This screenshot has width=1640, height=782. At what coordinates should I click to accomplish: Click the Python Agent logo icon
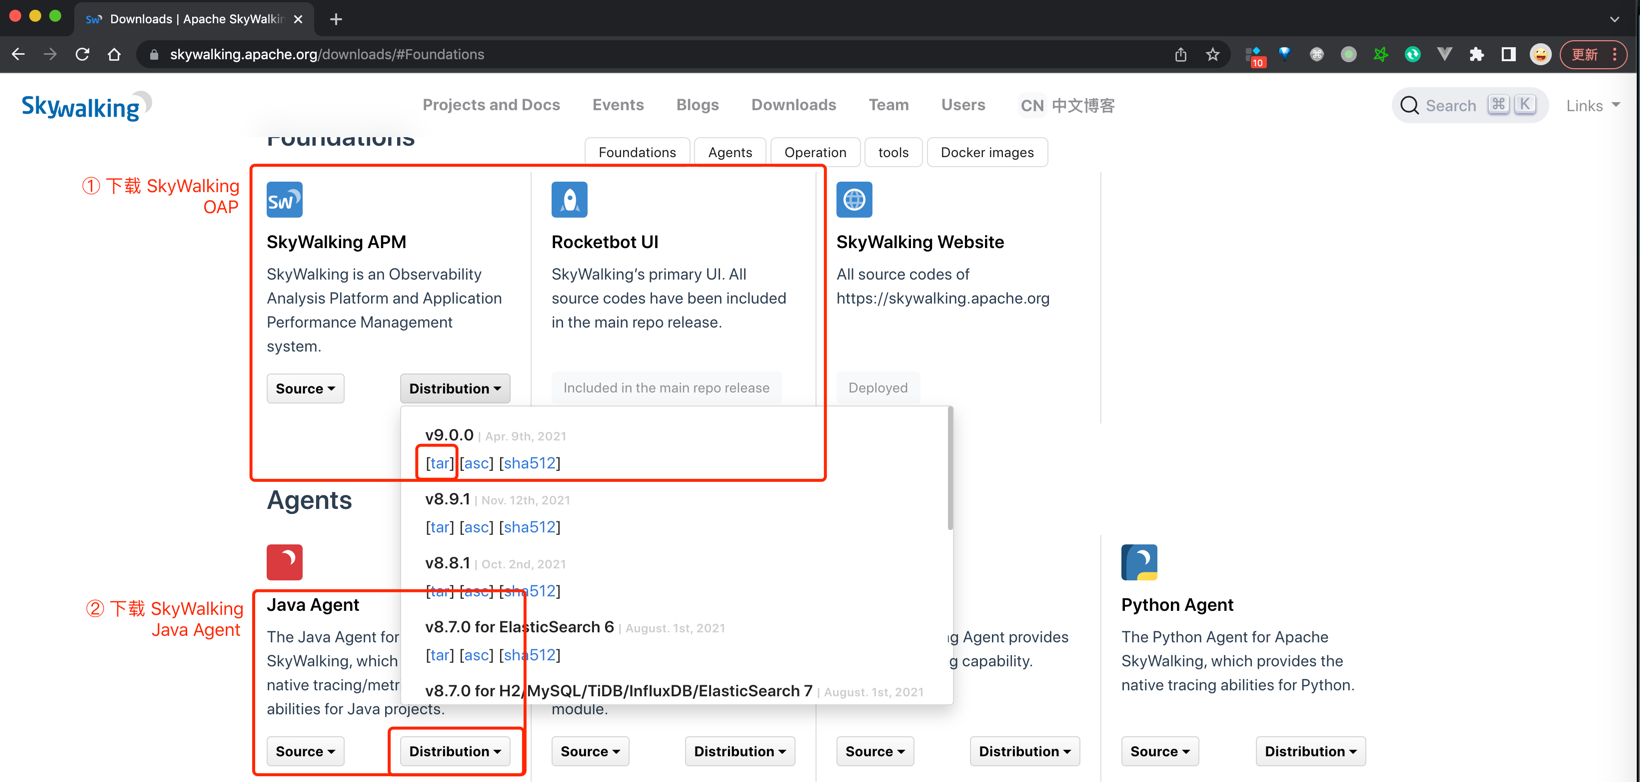(1139, 562)
